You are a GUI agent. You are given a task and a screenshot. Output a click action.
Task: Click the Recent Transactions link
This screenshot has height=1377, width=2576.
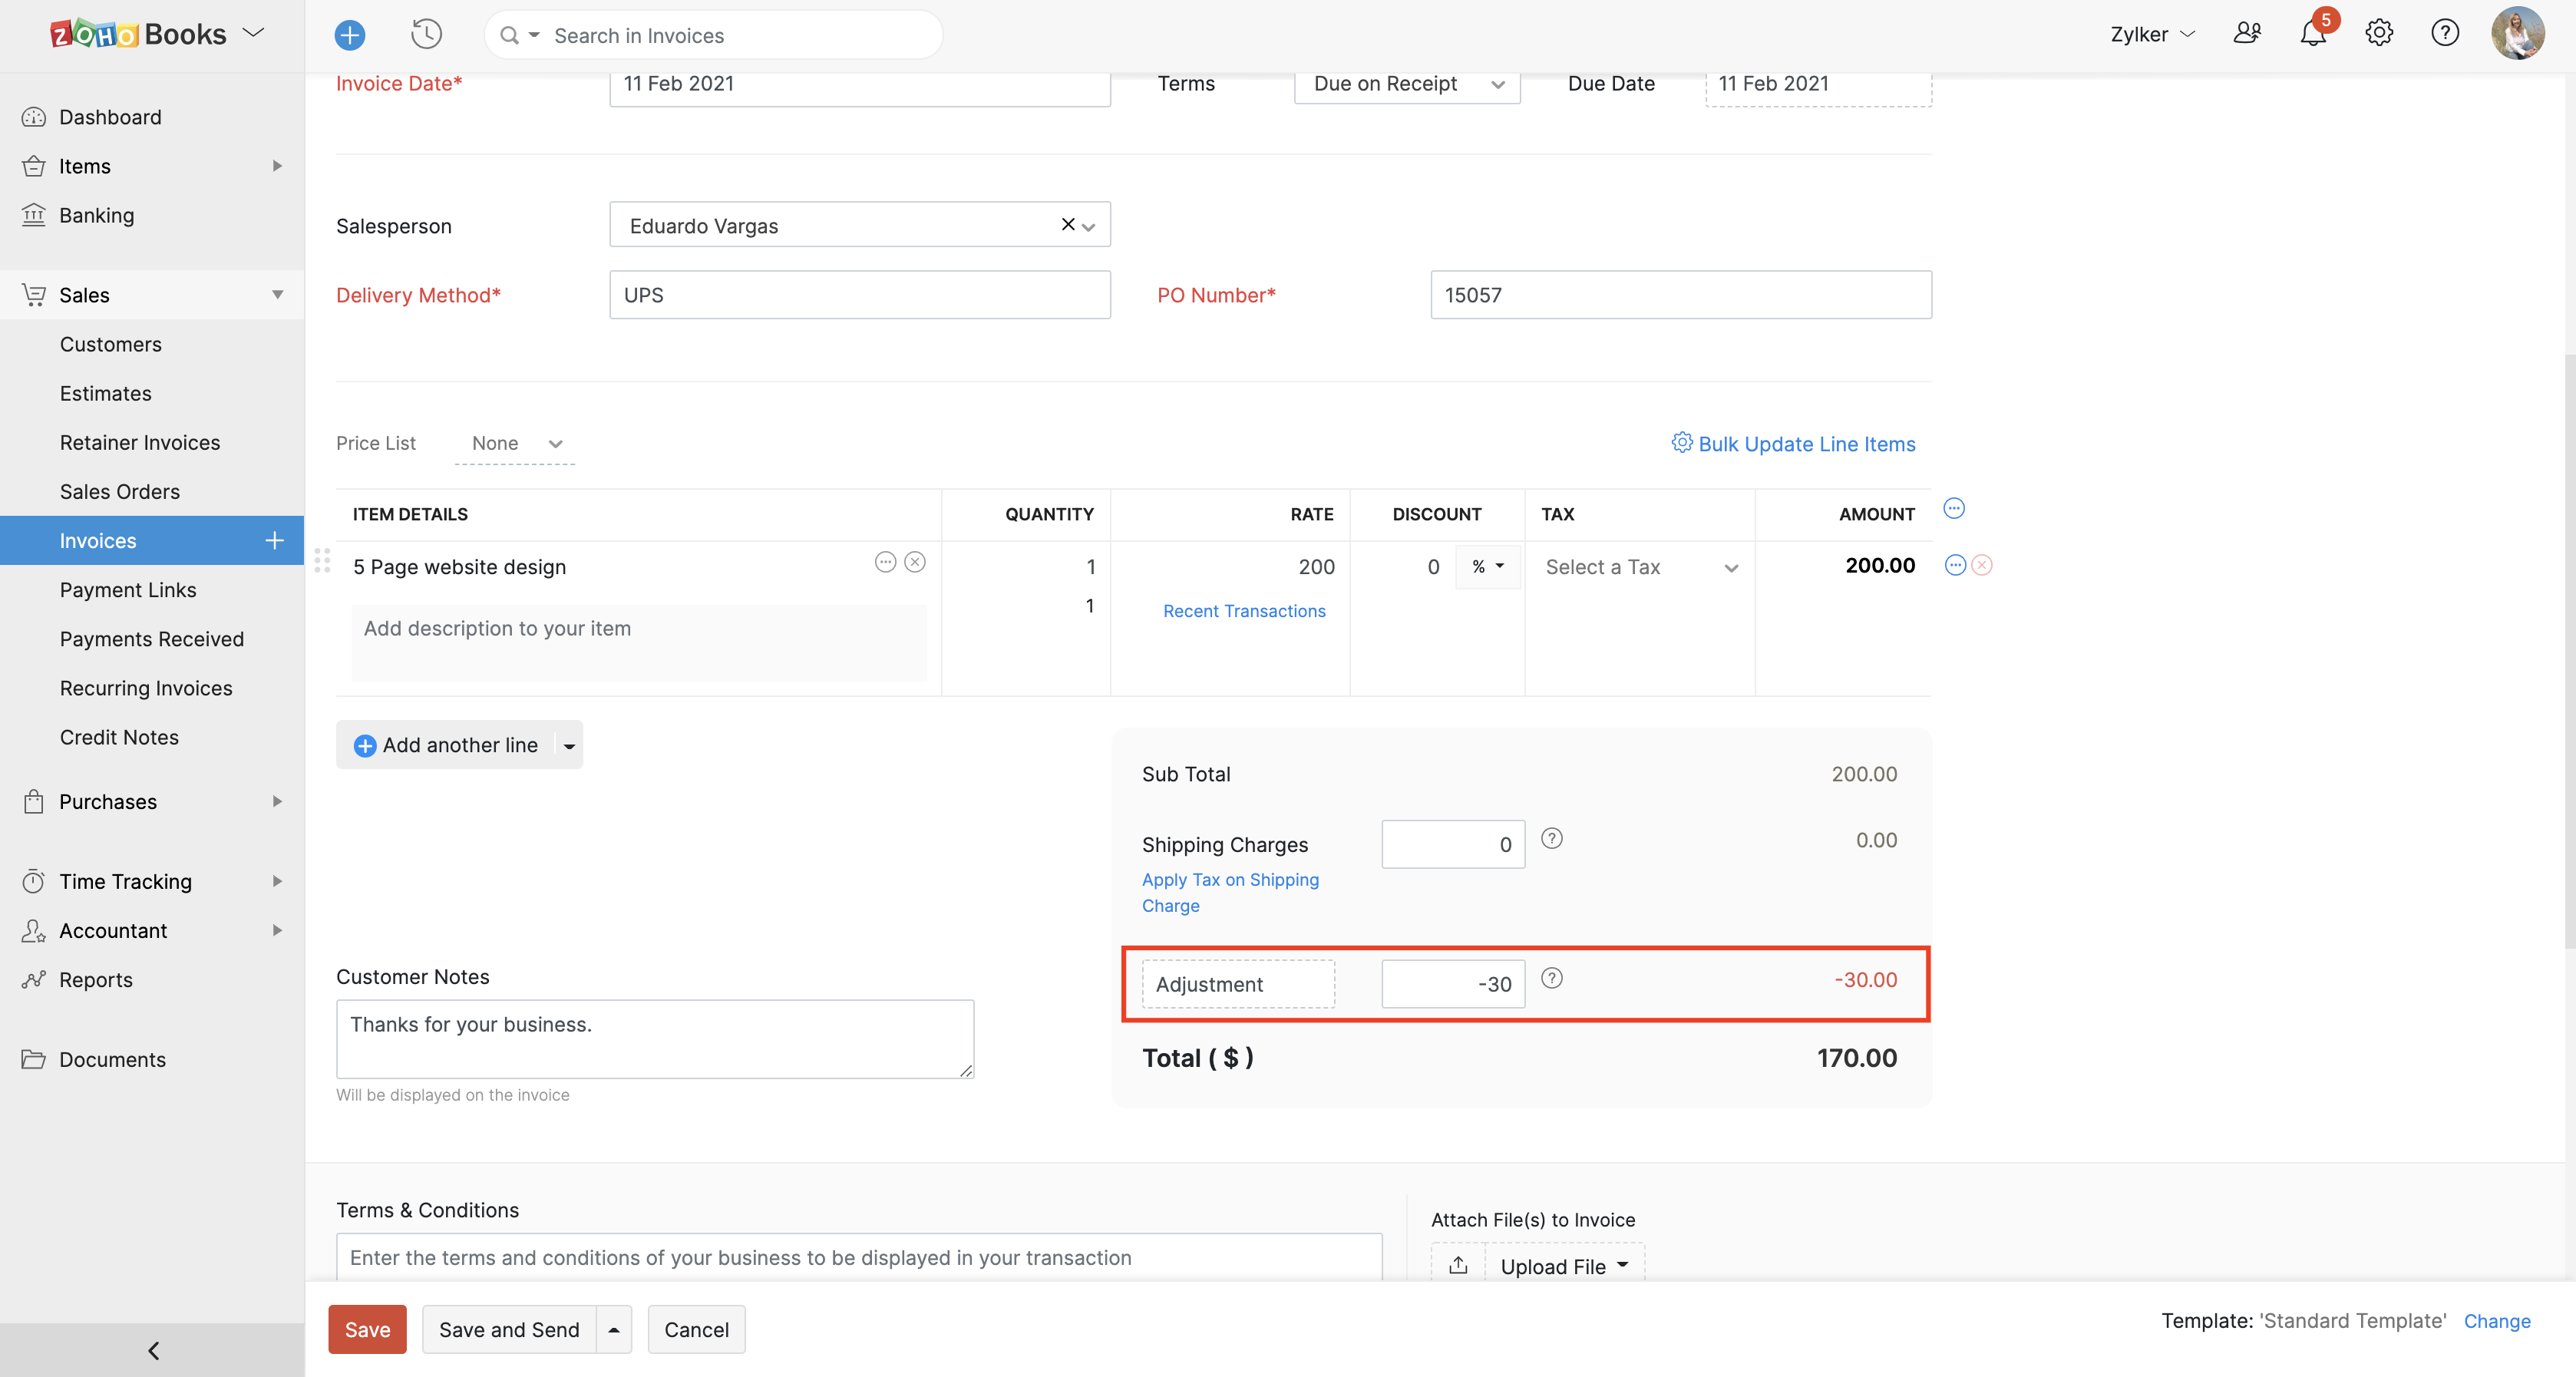click(1244, 610)
